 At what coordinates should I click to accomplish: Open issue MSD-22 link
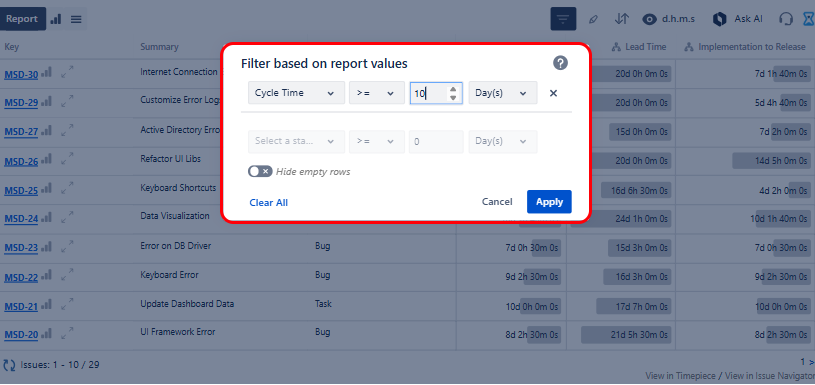click(21, 278)
